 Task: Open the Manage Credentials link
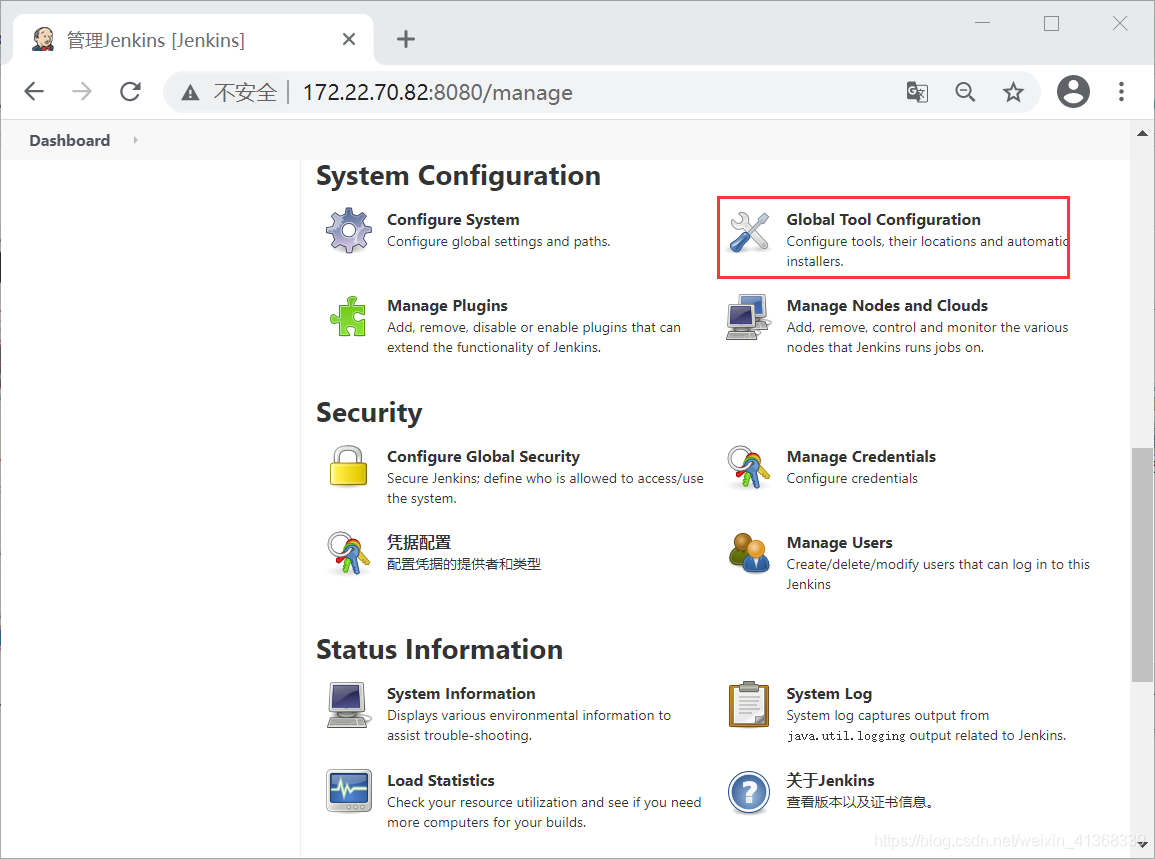pyautogui.click(x=861, y=457)
